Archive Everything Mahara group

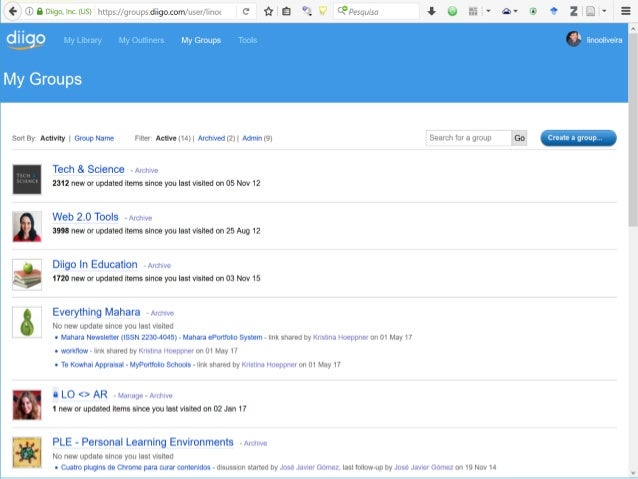[162, 313]
